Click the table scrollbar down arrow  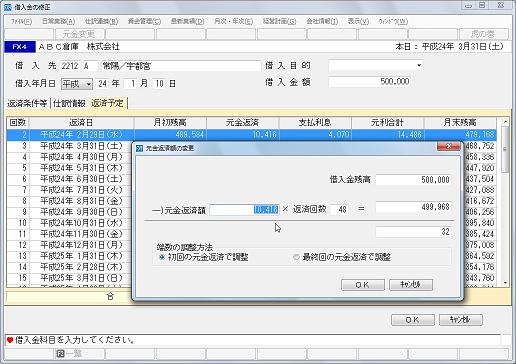pyautogui.click(x=505, y=283)
